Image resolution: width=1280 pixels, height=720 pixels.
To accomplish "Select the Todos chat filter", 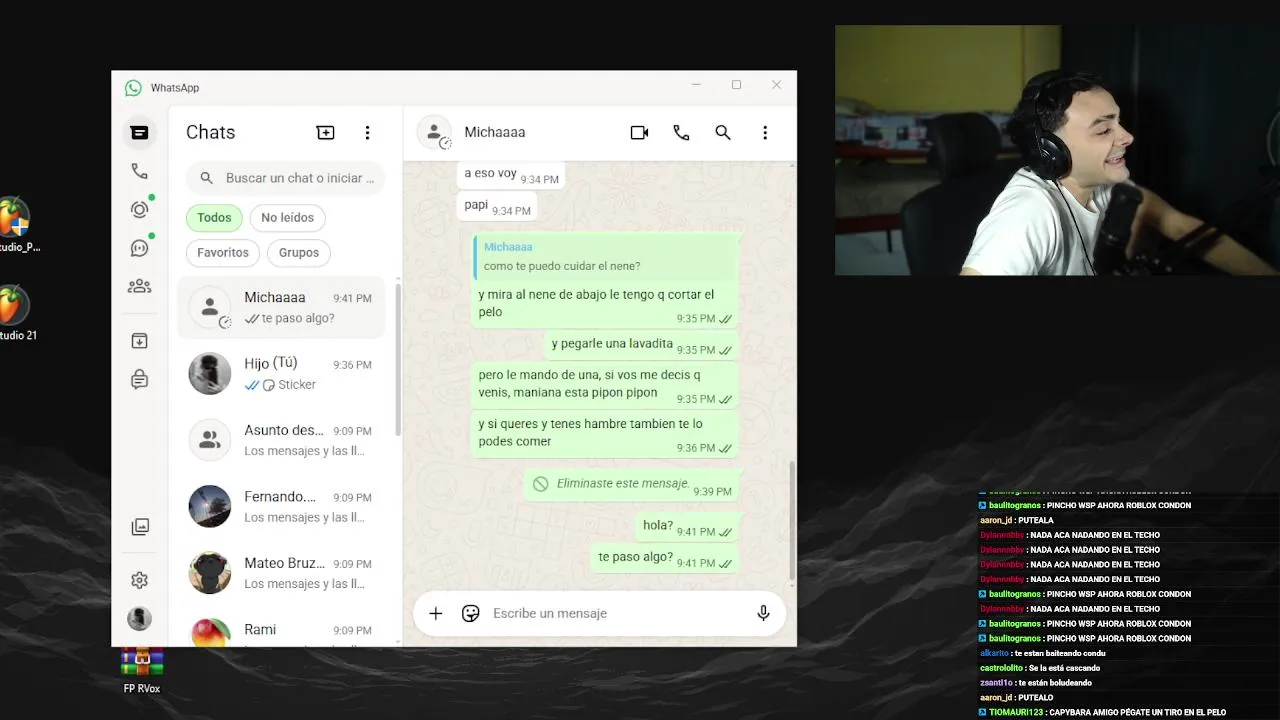I will 214,217.
